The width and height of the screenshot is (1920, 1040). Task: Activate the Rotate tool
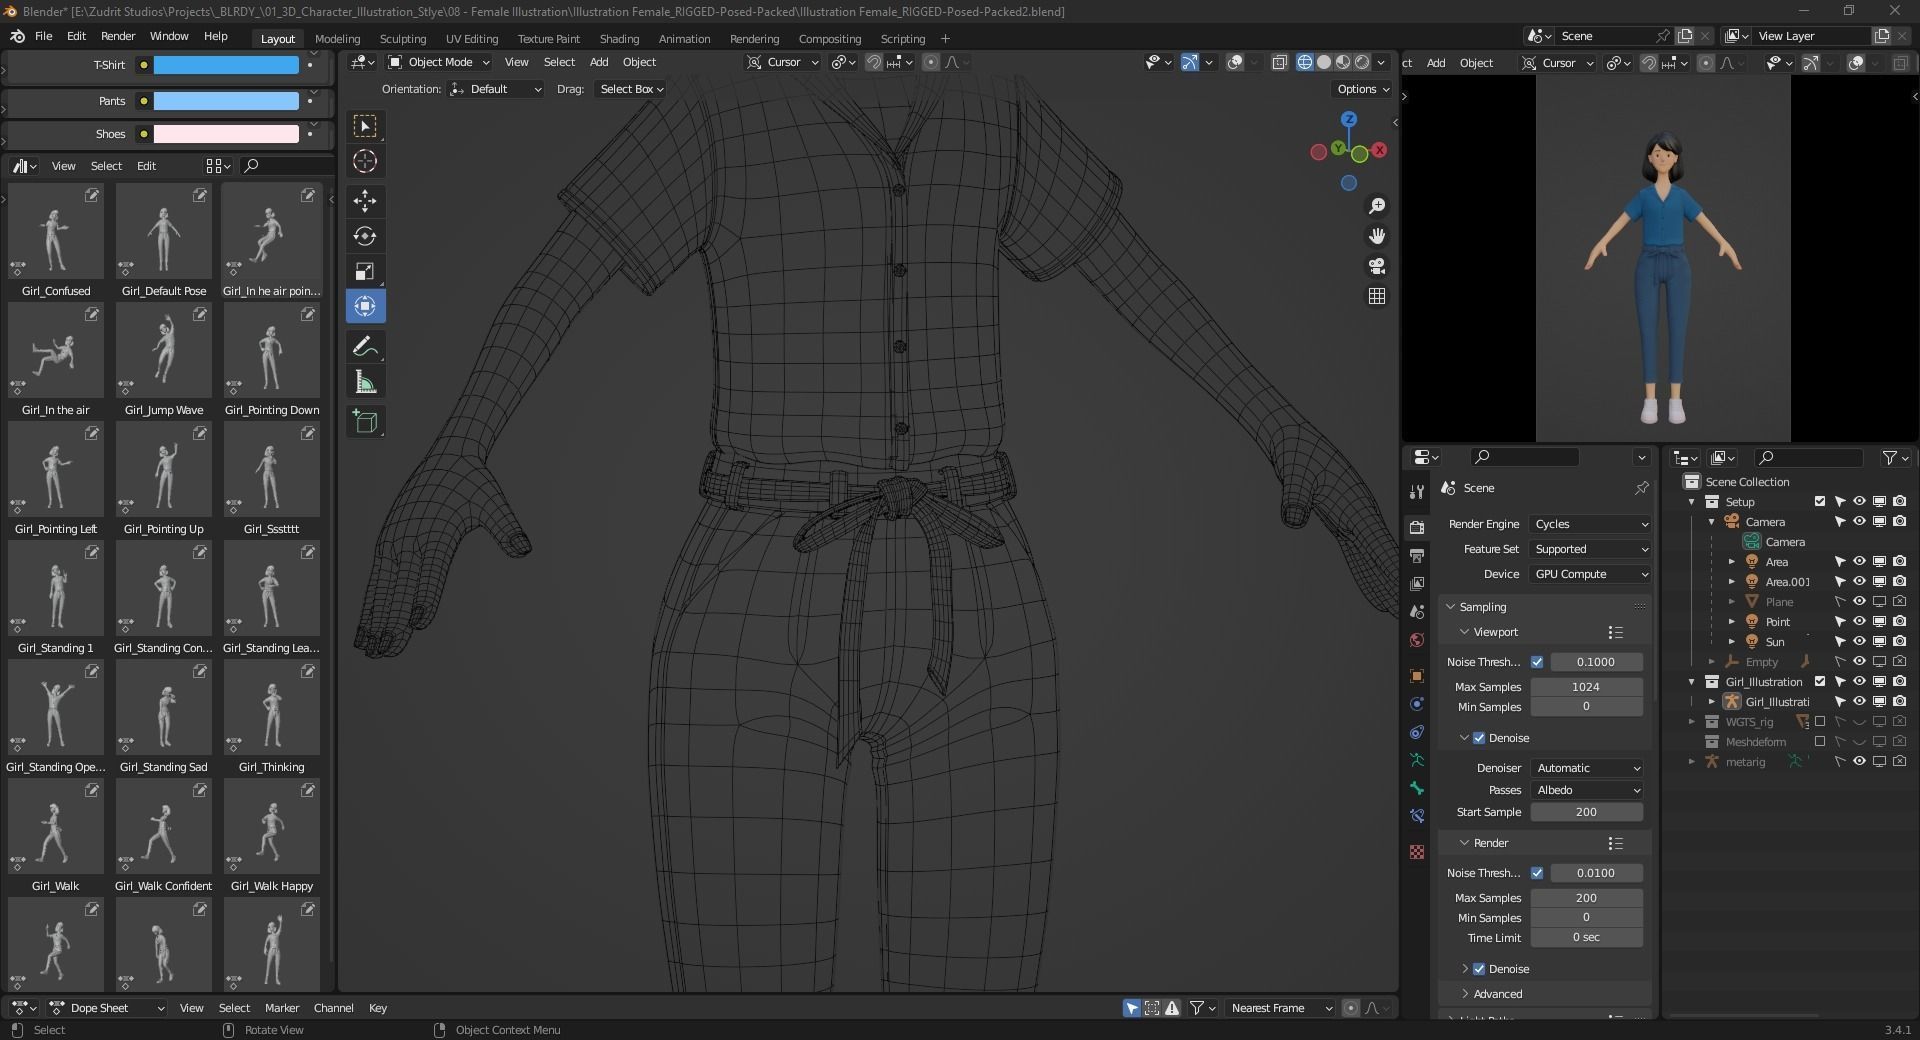pos(365,236)
